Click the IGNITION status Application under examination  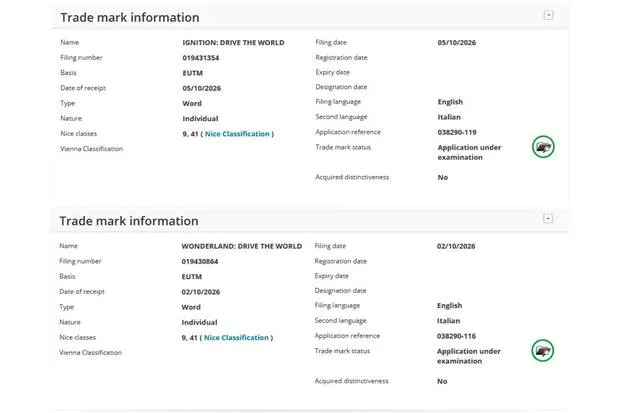coord(469,152)
